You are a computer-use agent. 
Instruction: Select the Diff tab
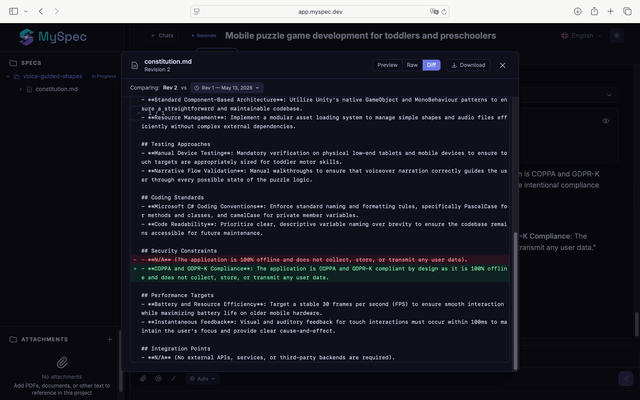point(431,65)
